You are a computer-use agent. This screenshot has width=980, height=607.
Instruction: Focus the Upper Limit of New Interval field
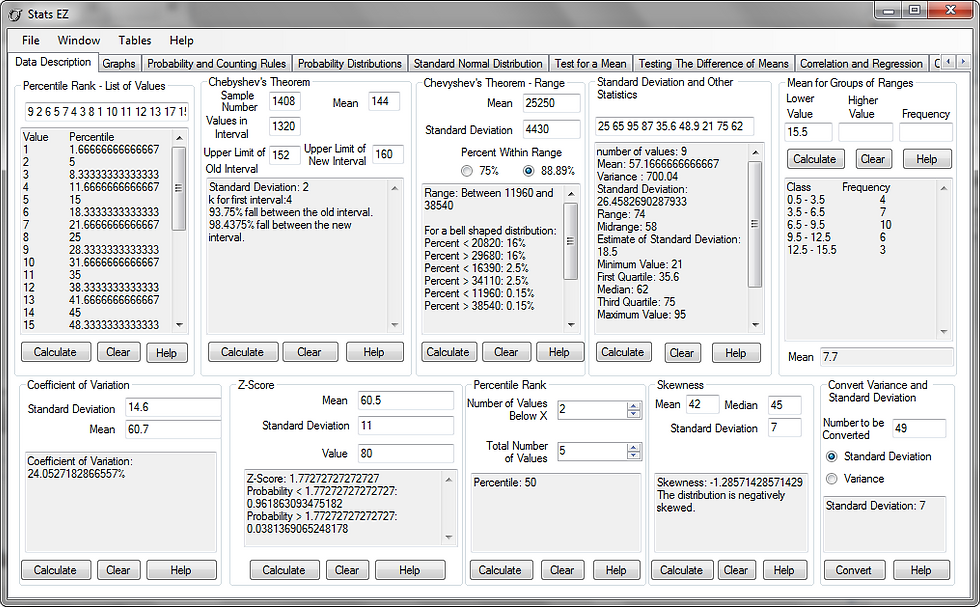[x=388, y=154]
